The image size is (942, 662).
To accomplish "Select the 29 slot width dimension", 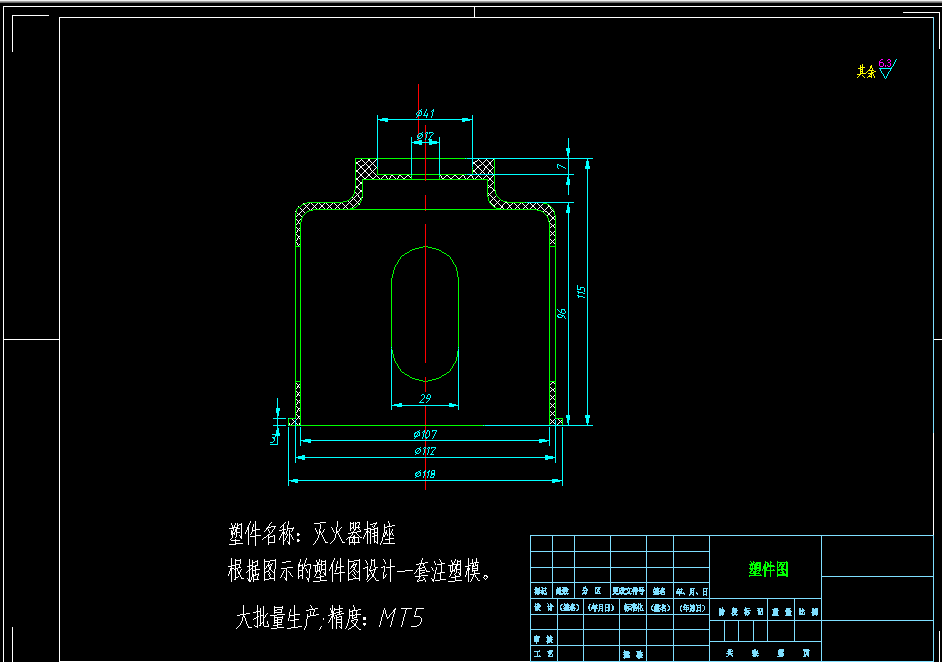I will (x=425, y=398).
